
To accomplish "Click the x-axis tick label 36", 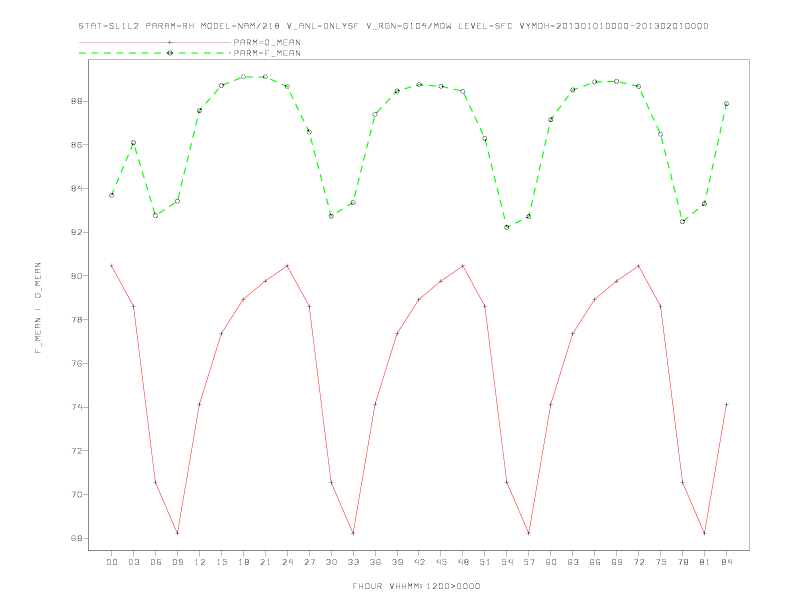I will click(x=375, y=562).
